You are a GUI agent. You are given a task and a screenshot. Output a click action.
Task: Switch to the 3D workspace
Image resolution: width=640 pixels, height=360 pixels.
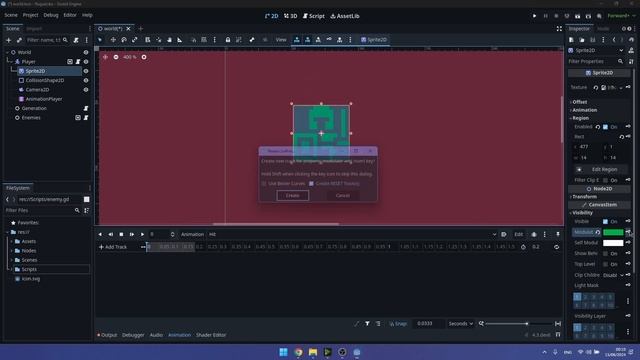291,16
